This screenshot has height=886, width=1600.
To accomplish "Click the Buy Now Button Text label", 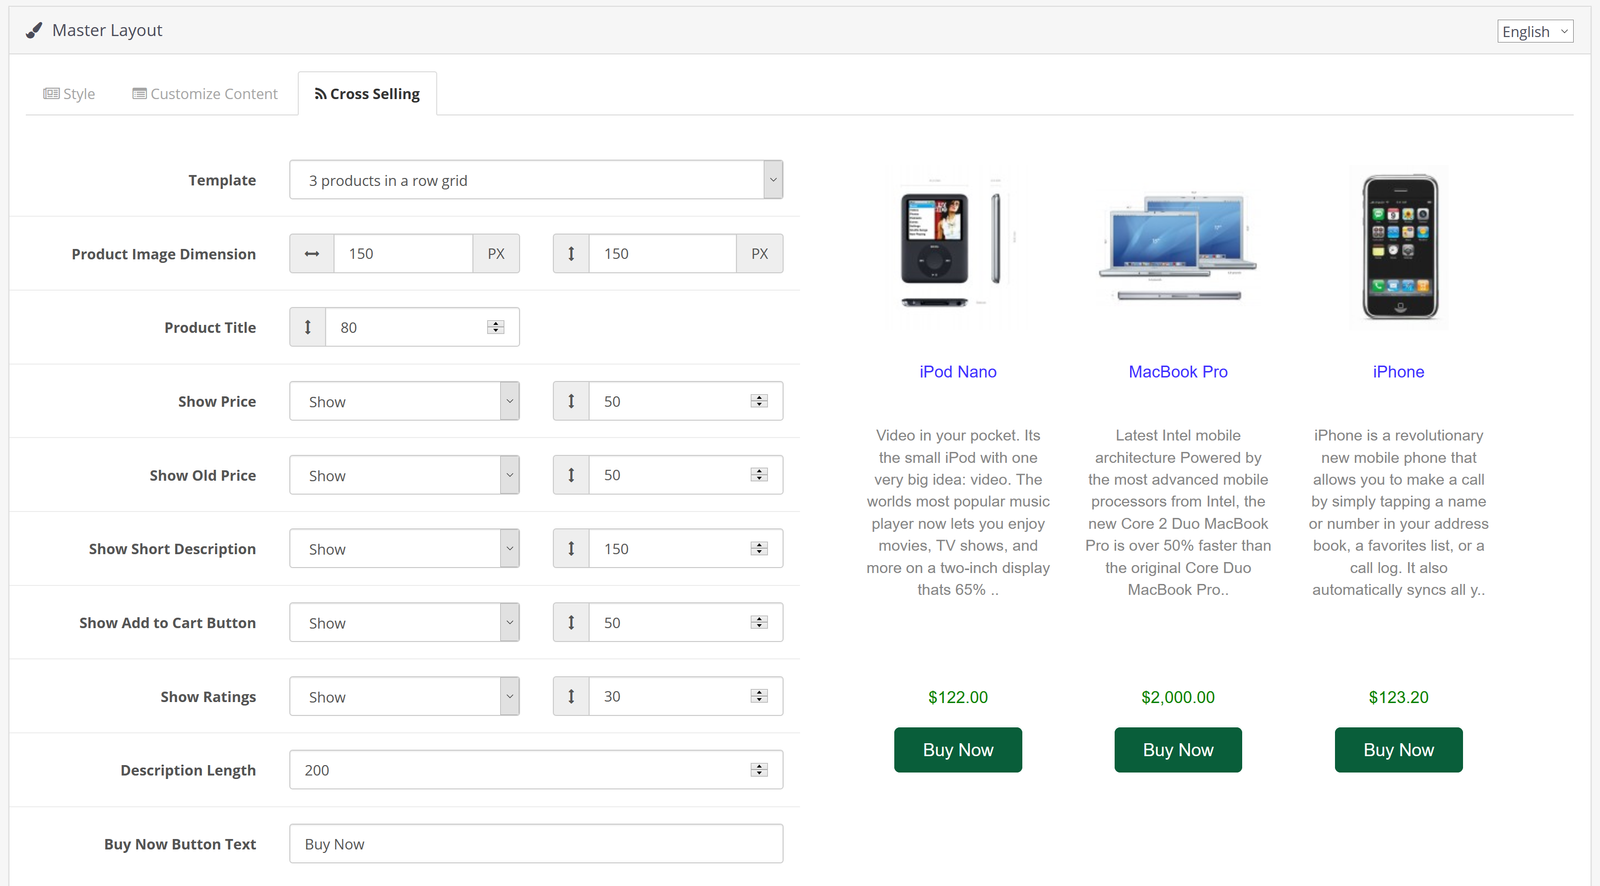I will [x=180, y=844].
